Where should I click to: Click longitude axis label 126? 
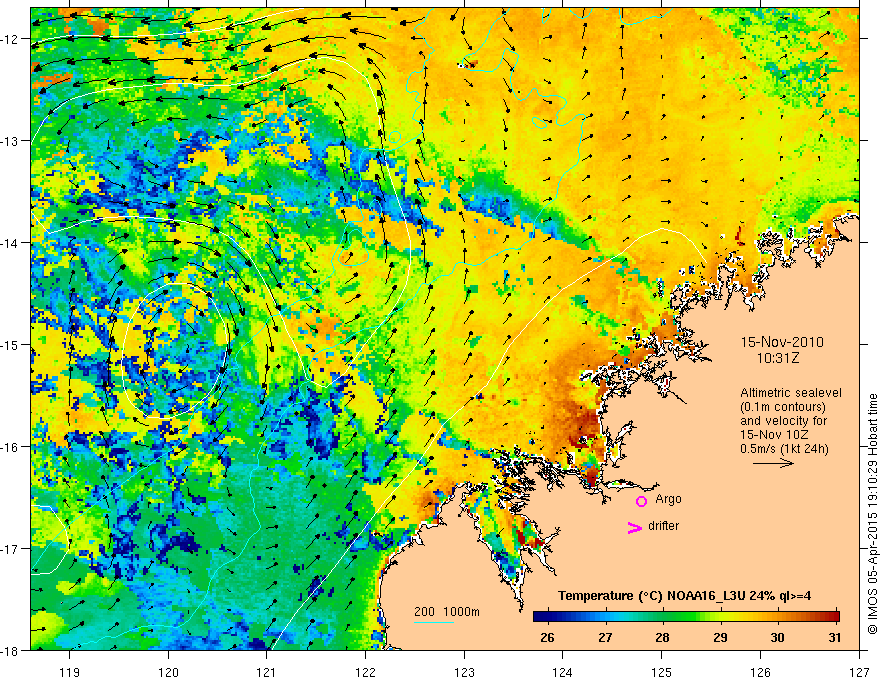click(760, 672)
